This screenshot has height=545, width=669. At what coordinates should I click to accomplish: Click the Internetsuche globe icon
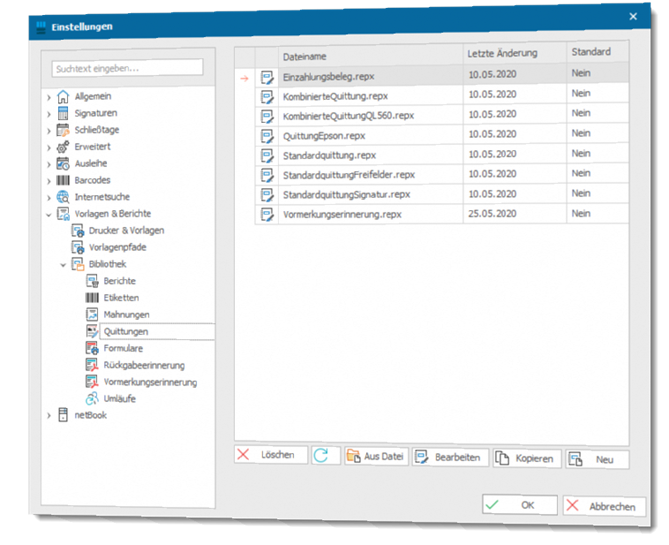pyautogui.click(x=63, y=197)
